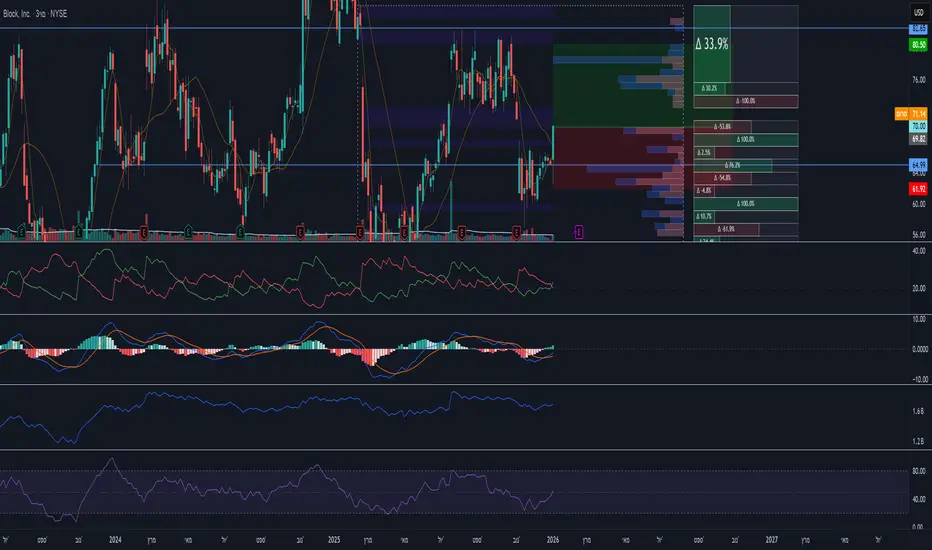This screenshot has height=550, width=932.
Task: Open the earnings E marker just before 2026
Action: click(x=516, y=232)
